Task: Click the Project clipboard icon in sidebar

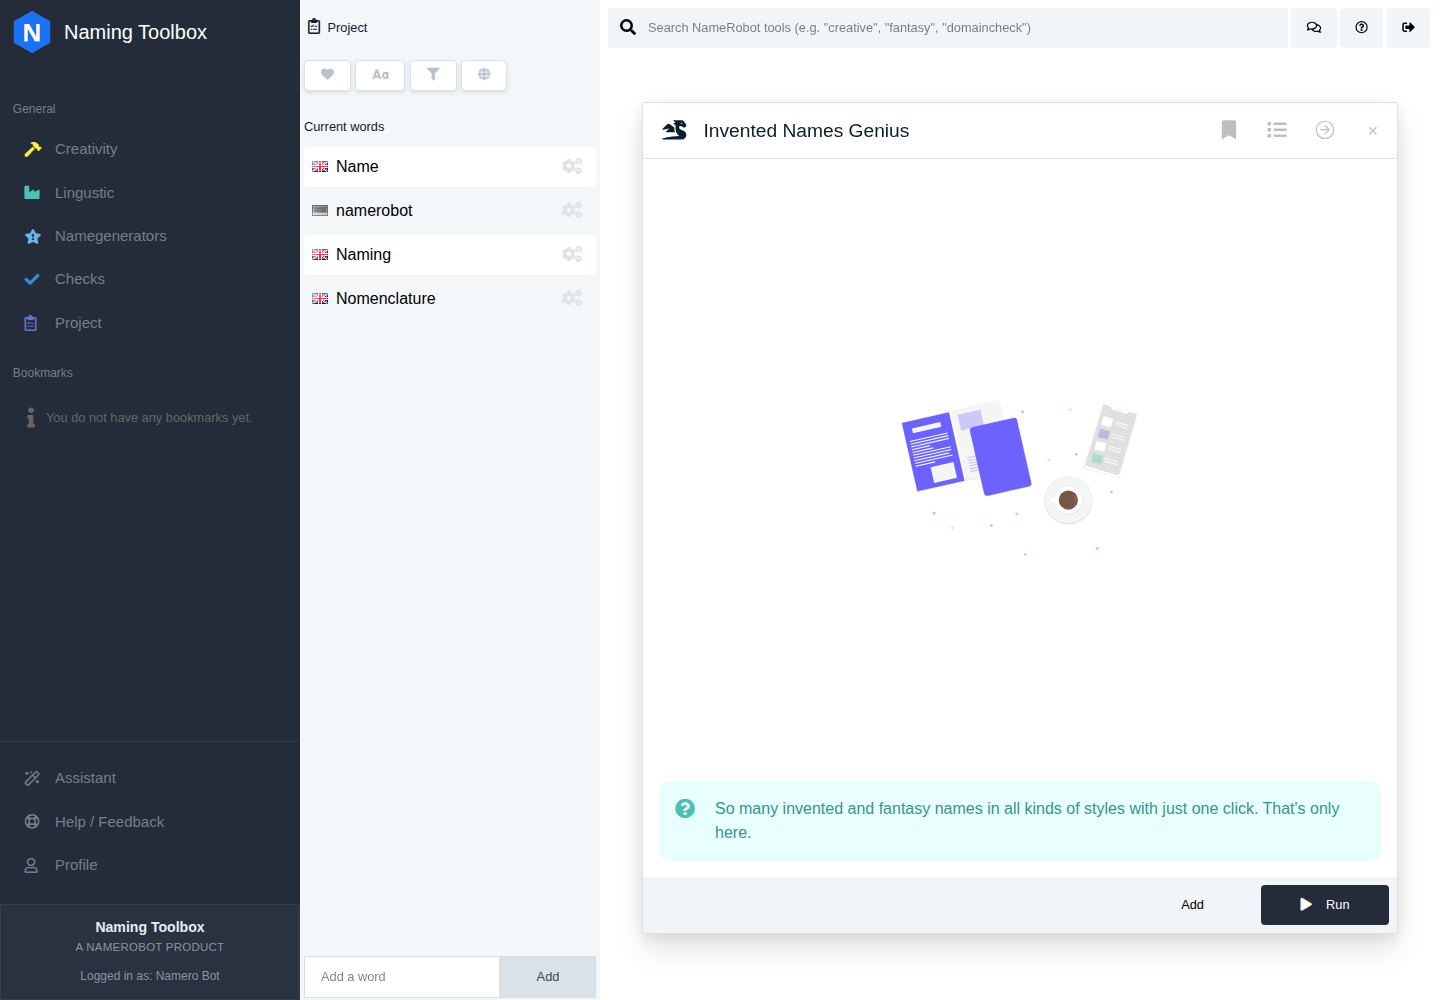Action: click(31, 323)
